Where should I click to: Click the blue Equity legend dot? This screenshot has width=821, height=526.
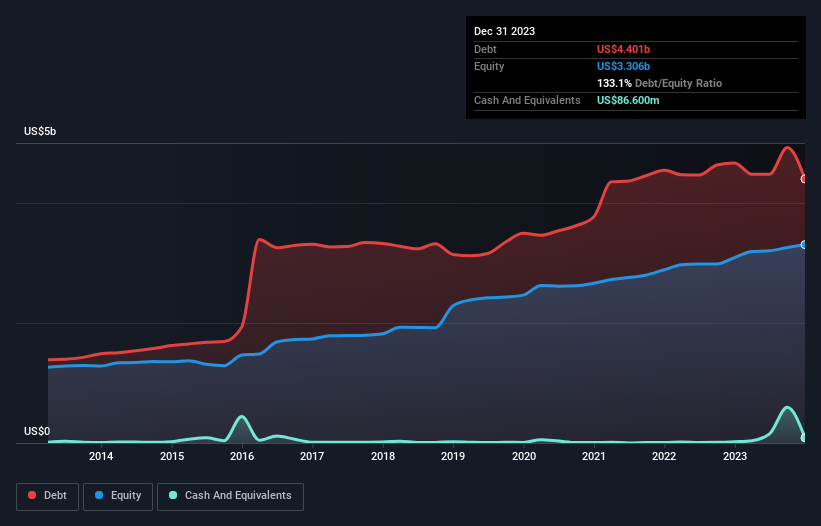[x=99, y=495]
